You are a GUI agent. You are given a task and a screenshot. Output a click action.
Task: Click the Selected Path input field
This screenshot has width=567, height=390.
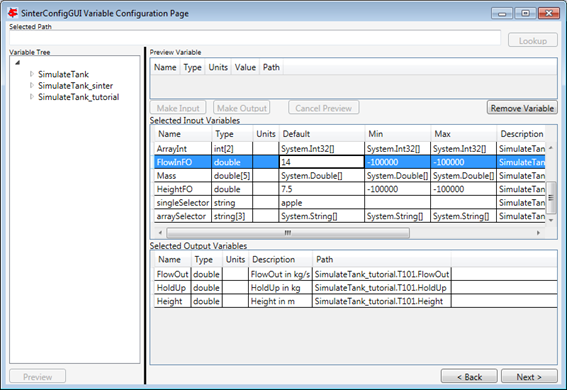point(255,38)
